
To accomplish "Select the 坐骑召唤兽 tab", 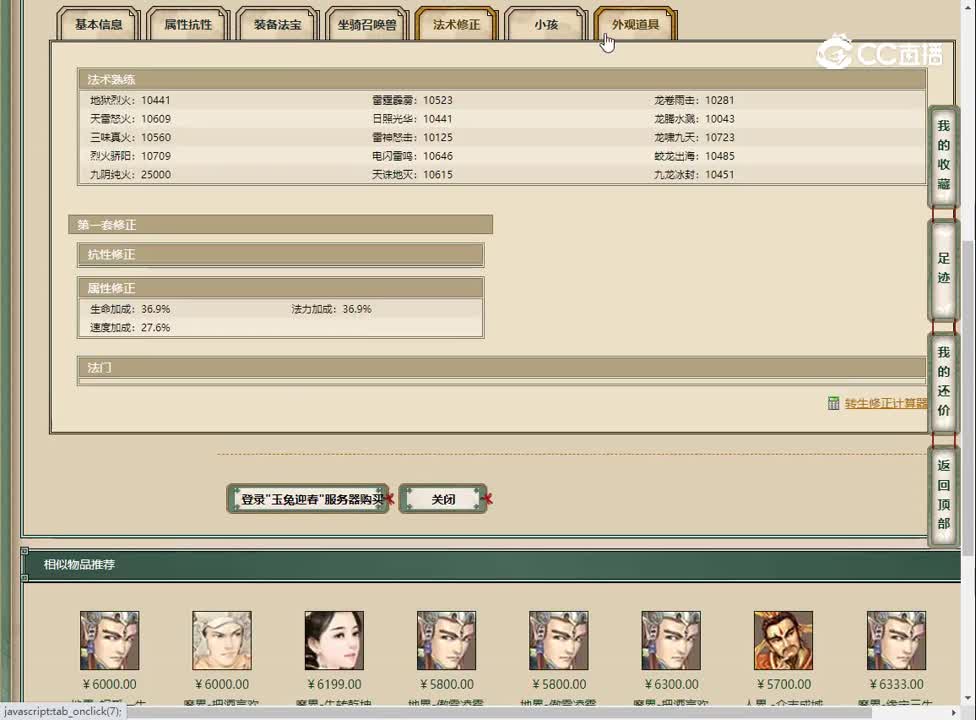I will tap(367, 25).
